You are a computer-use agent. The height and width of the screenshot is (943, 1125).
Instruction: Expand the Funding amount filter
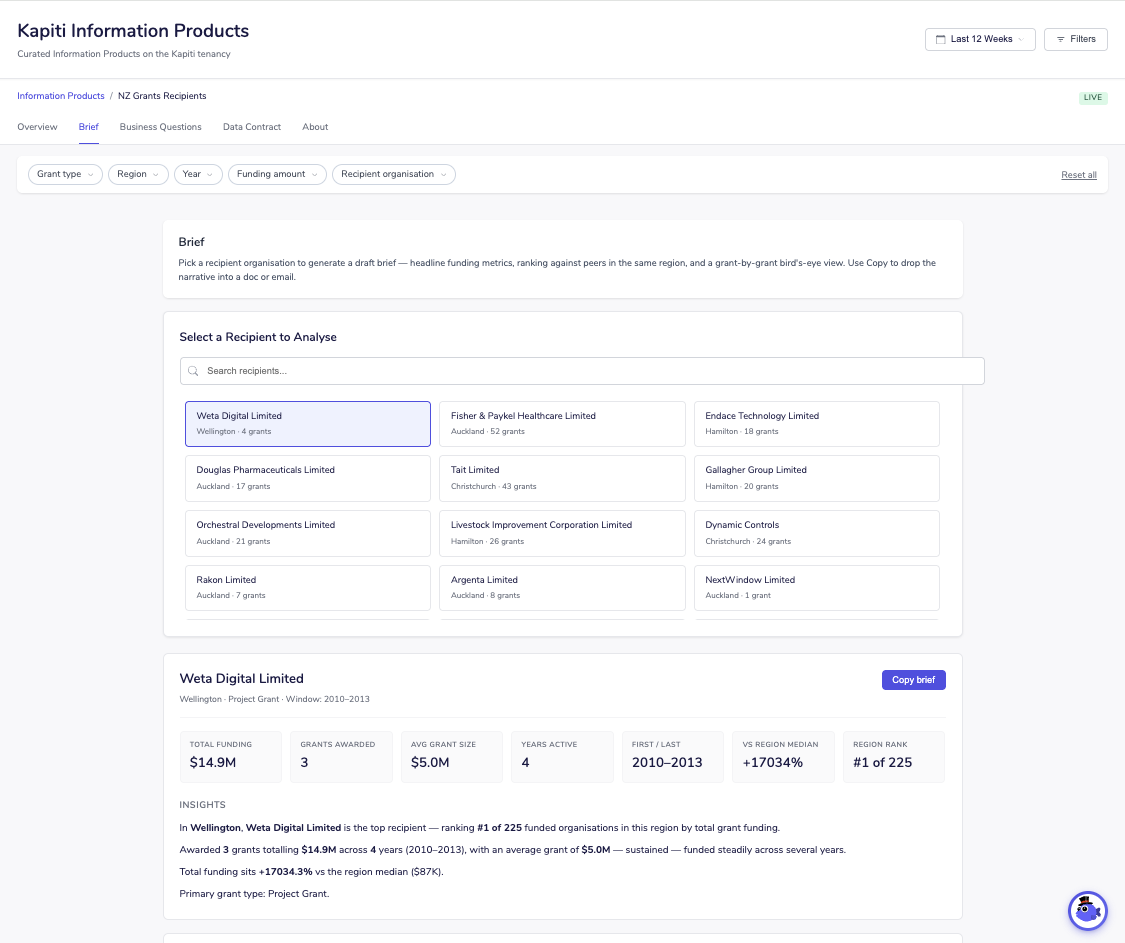277,174
